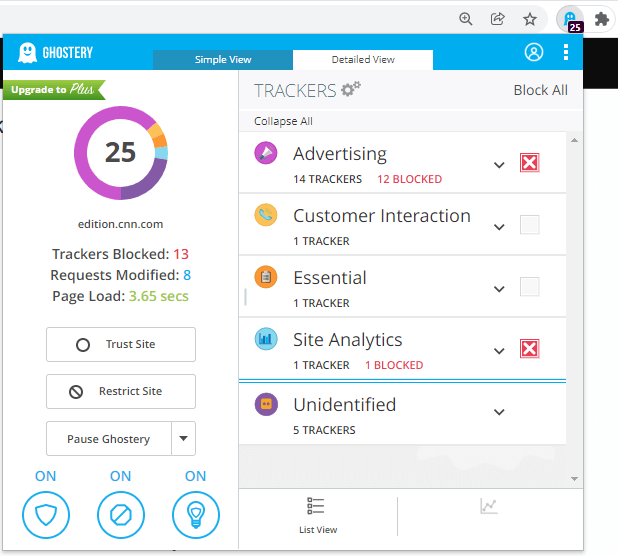
Task: Click the Upgrade to Plus banner
Action: click(54, 90)
